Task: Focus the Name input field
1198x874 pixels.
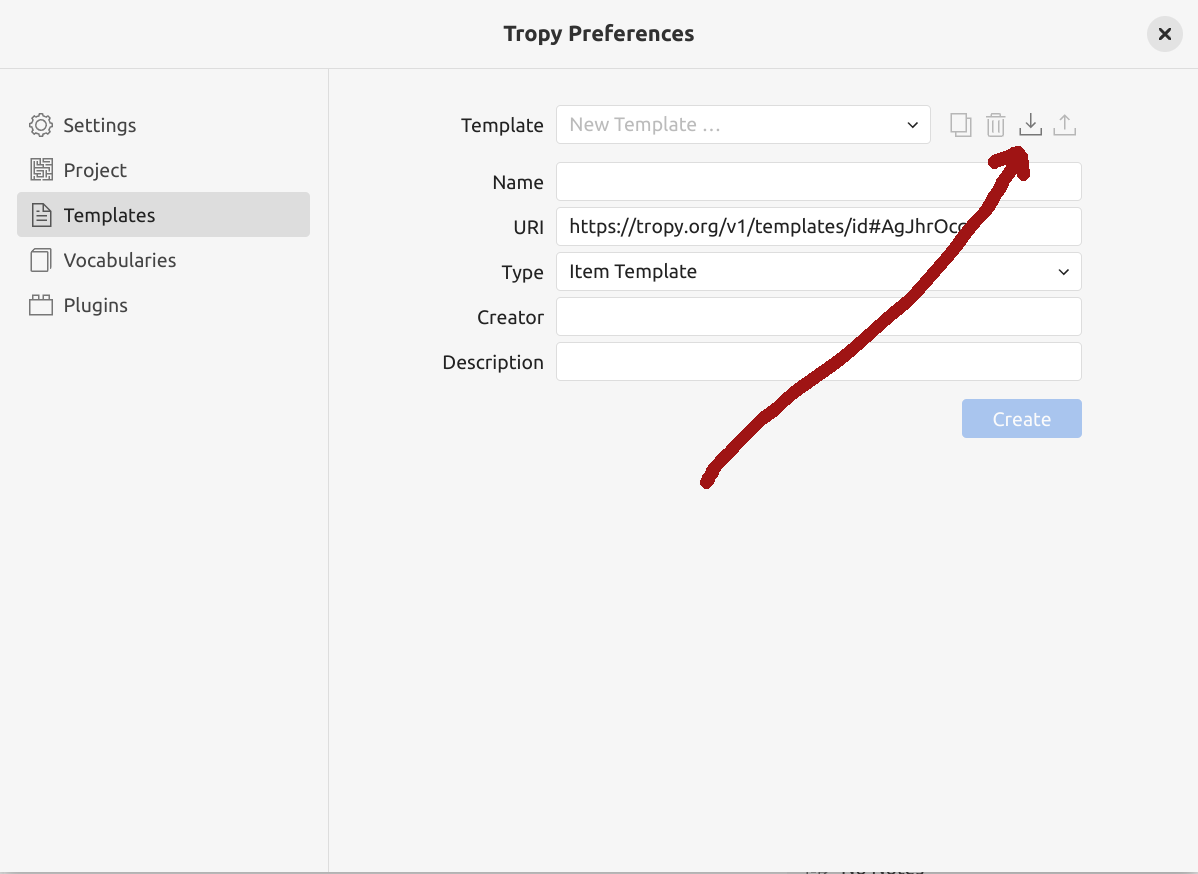Action: (x=819, y=182)
